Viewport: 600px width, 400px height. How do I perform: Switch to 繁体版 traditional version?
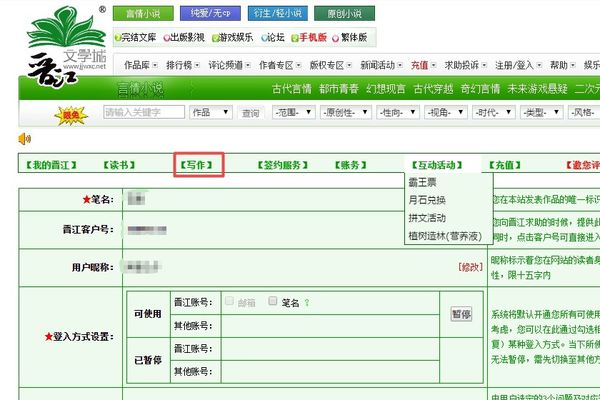point(350,38)
